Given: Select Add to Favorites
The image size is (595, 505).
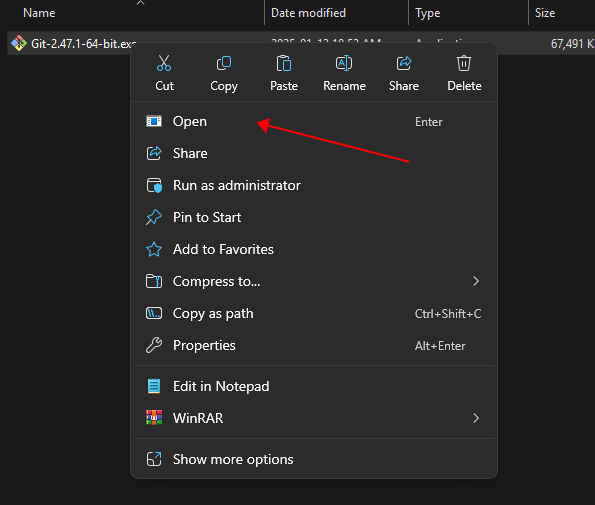Looking at the screenshot, I should coord(314,249).
